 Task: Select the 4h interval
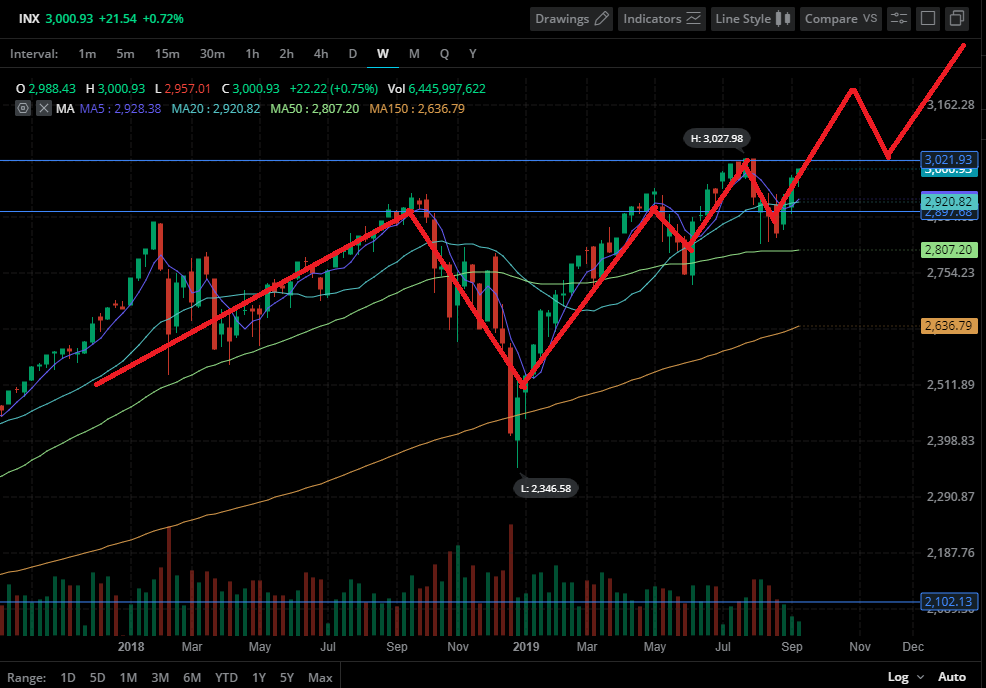click(x=321, y=54)
